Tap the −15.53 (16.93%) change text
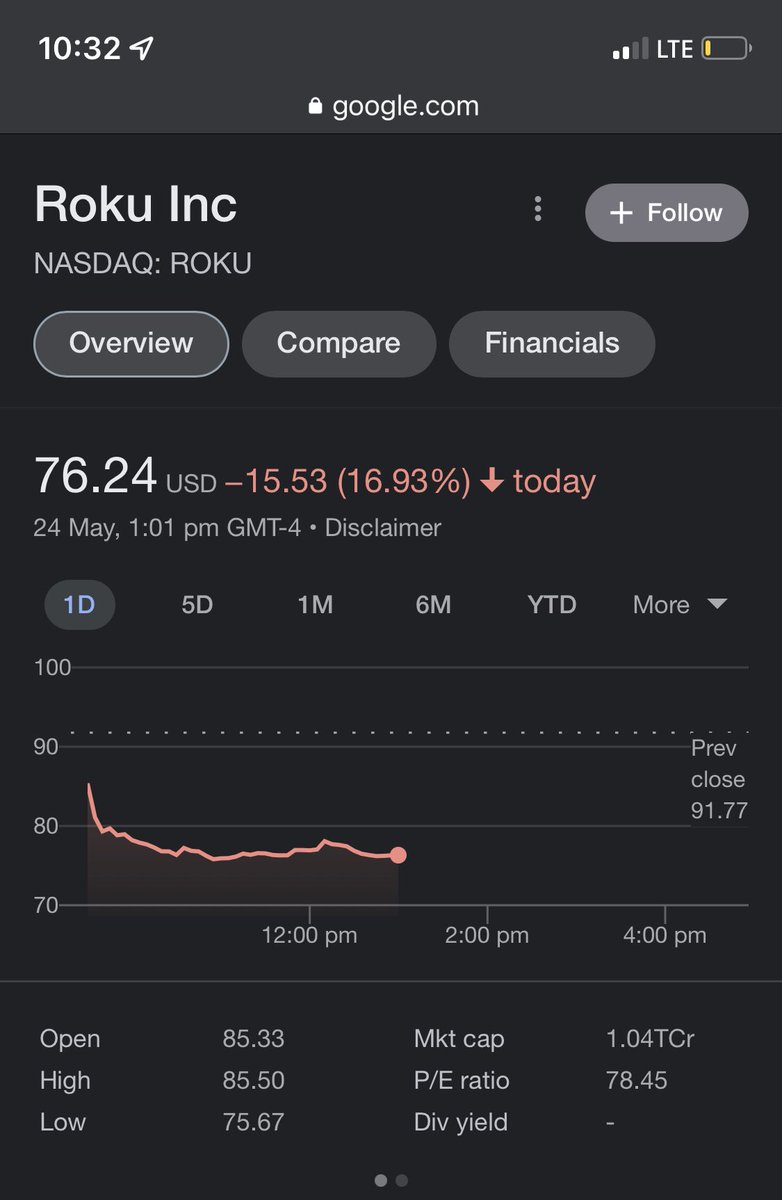782x1200 pixels. pos(348,482)
